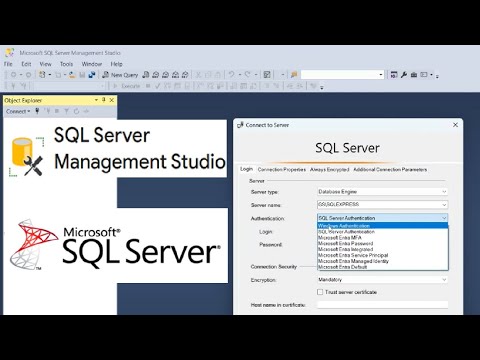
Task: Click the Analysis Services XMLA Query icon
Action: pyautogui.click(x=175, y=75)
